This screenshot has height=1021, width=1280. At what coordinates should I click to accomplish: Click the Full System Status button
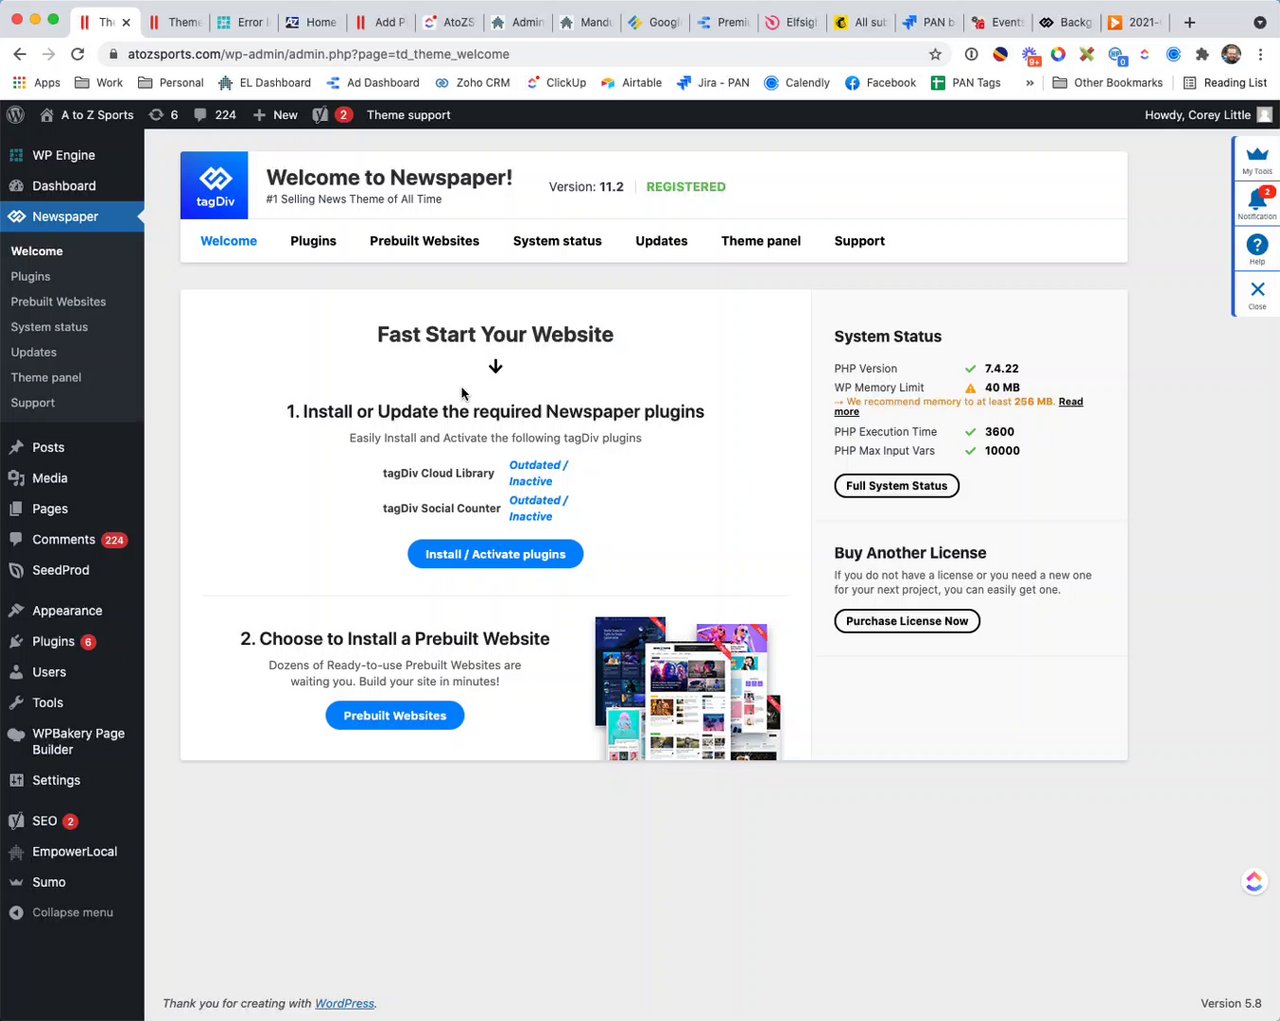point(896,486)
